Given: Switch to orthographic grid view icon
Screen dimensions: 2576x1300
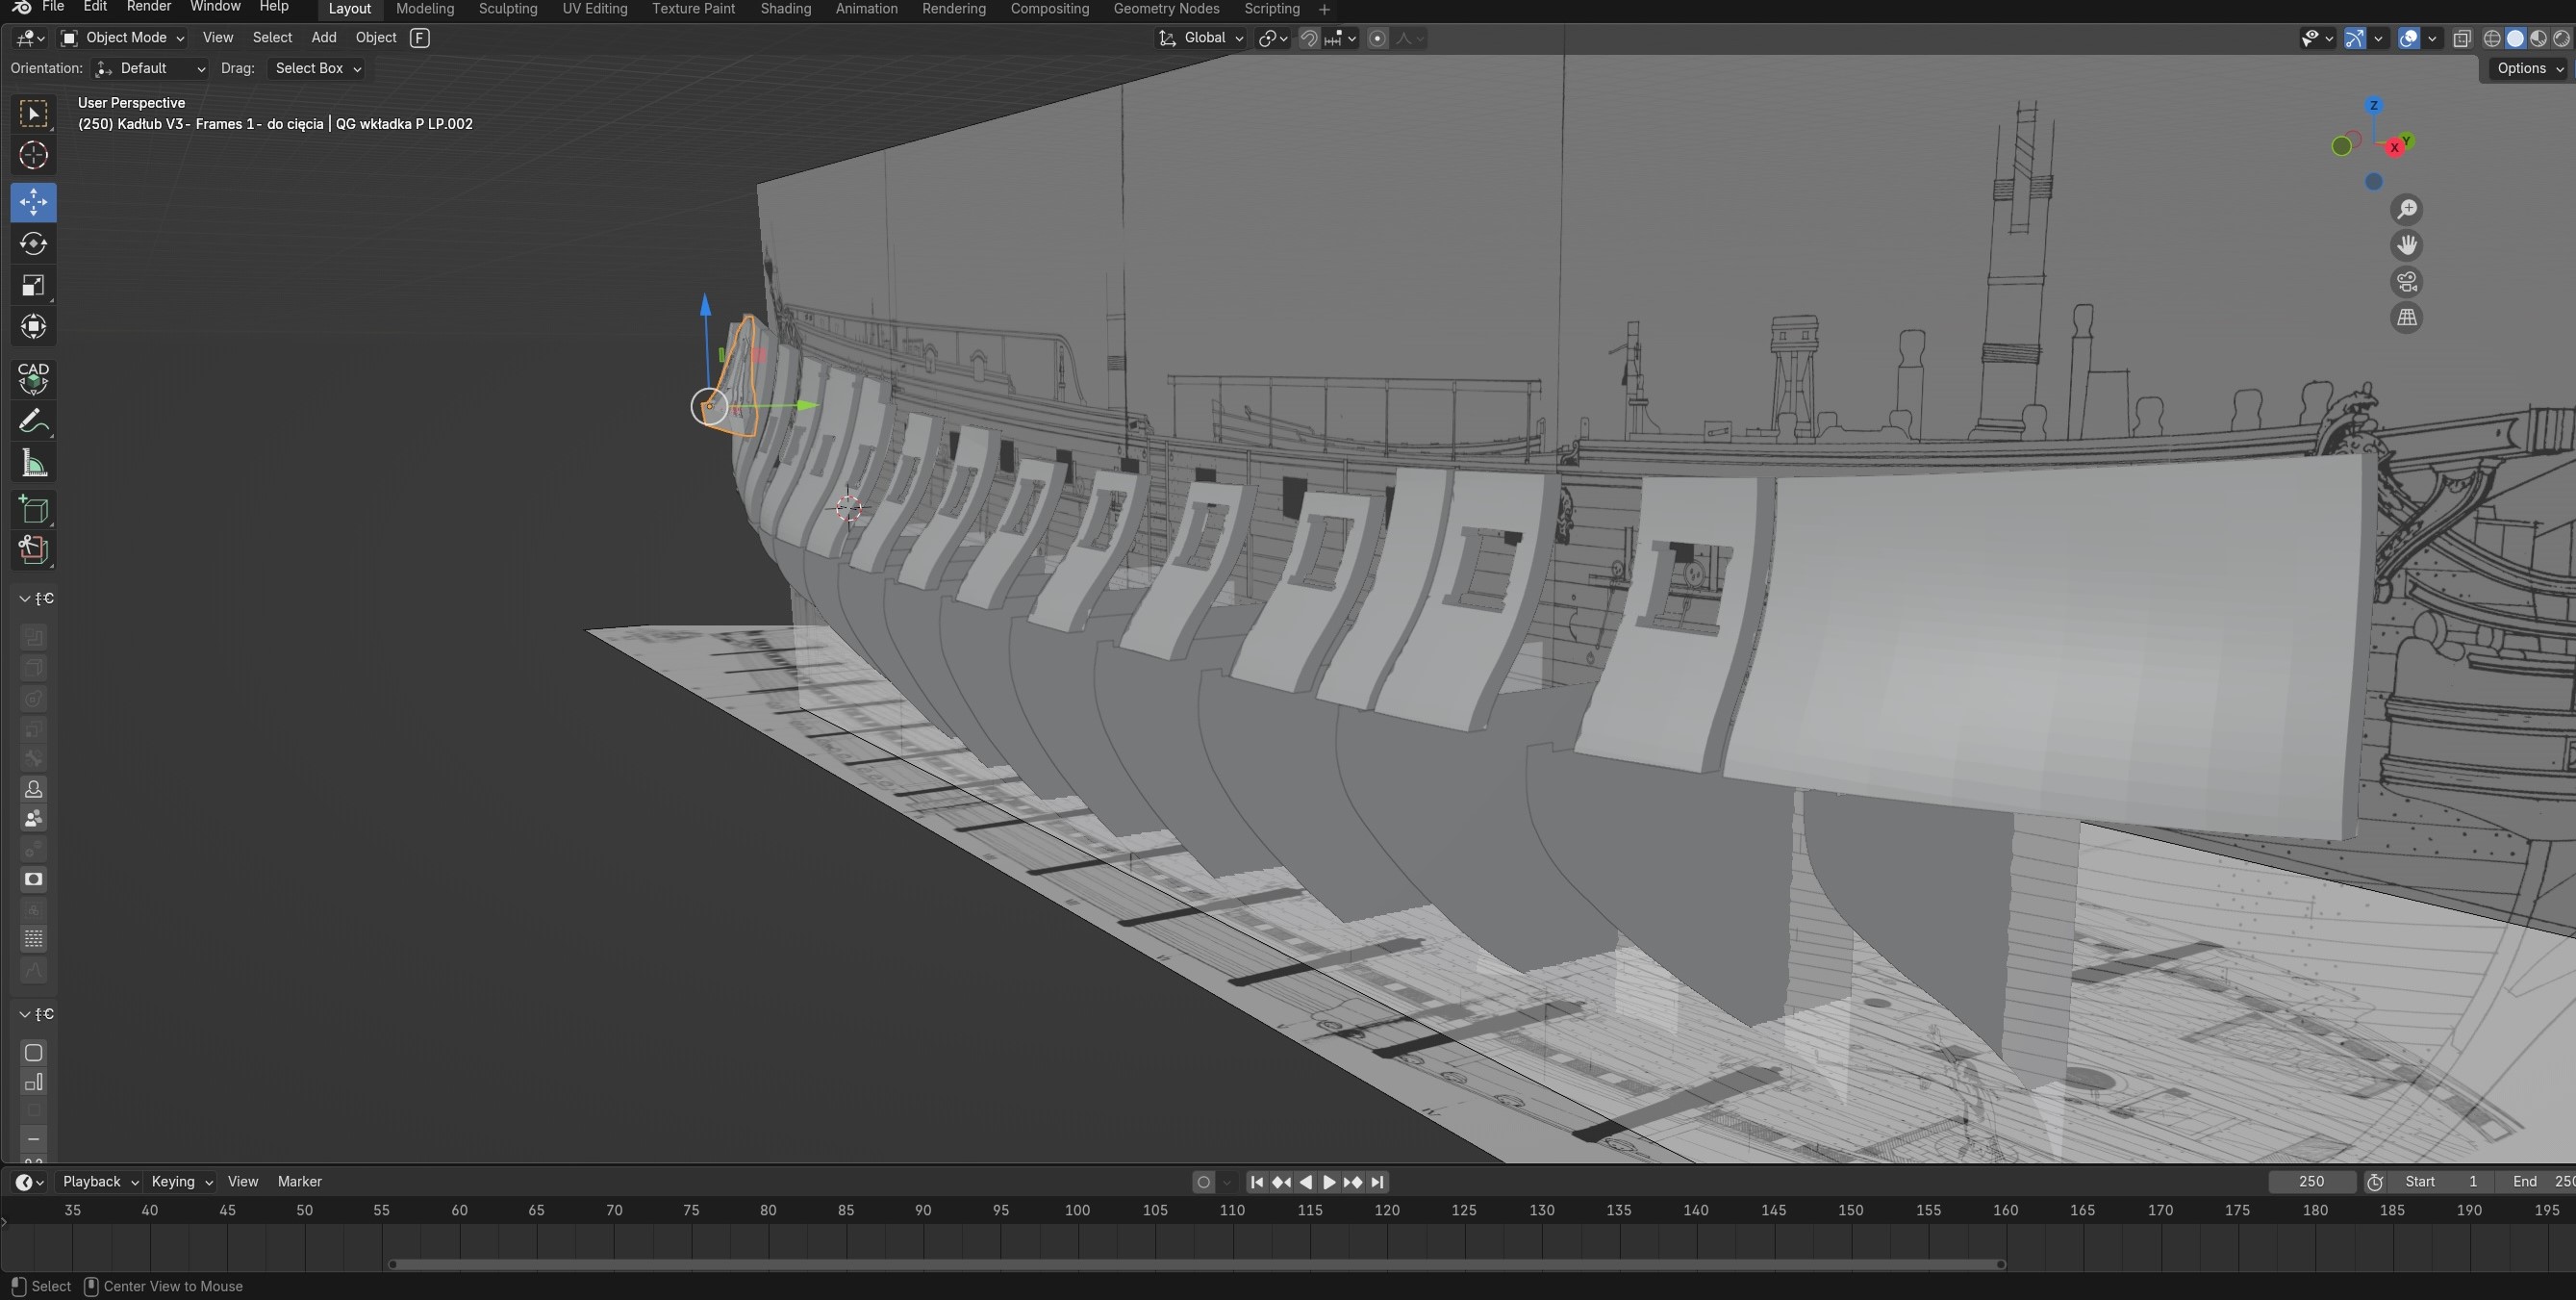Looking at the screenshot, I should [2407, 318].
